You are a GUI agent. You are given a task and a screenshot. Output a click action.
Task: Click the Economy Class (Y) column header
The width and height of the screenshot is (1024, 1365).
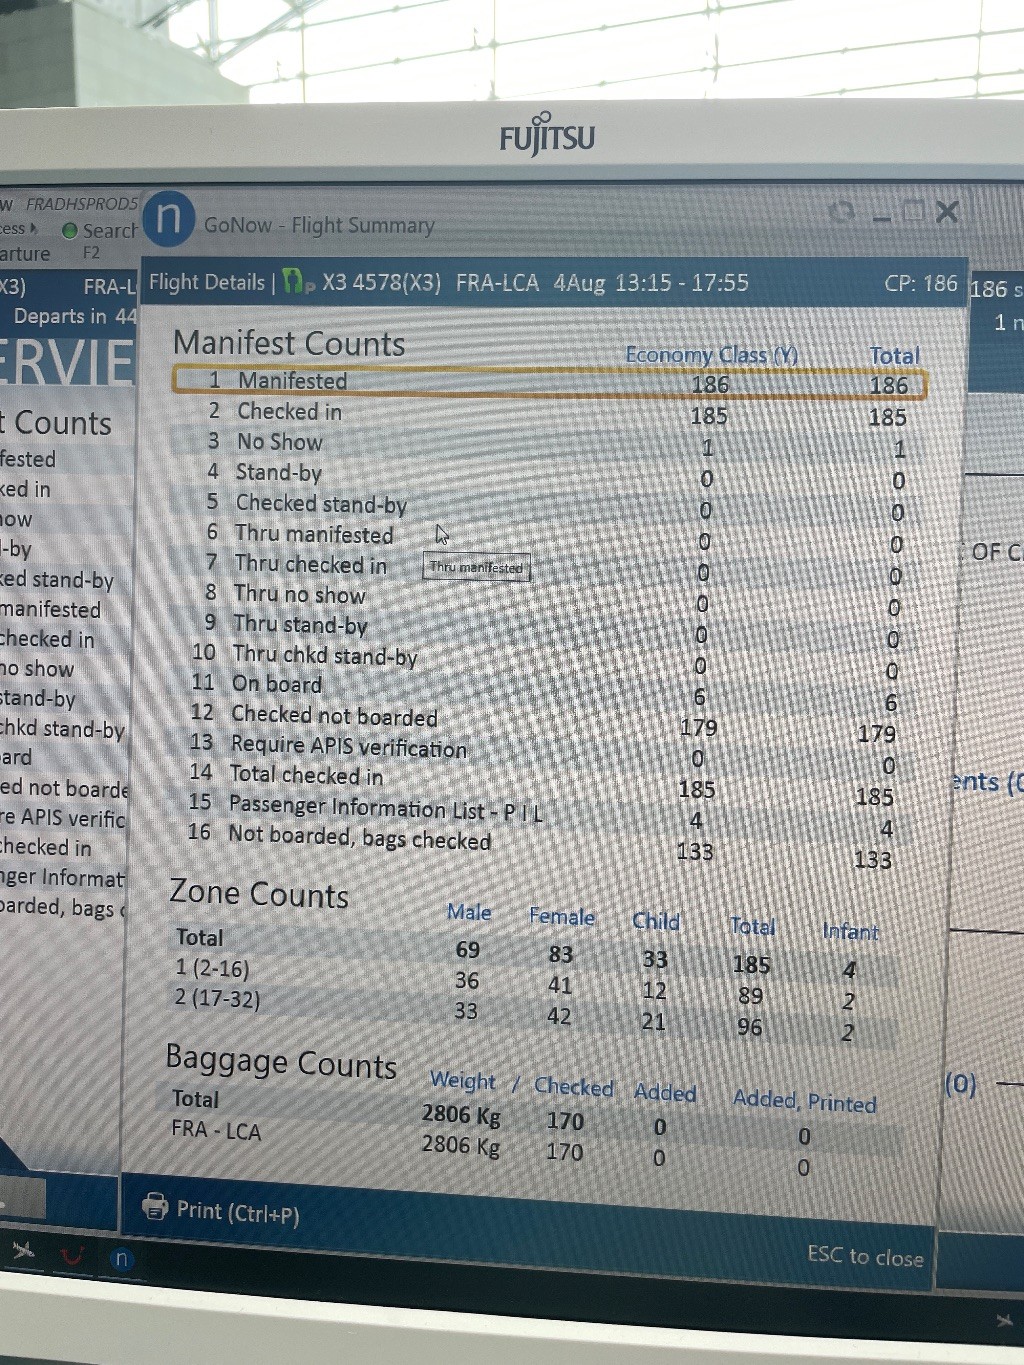click(x=710, y=355)
